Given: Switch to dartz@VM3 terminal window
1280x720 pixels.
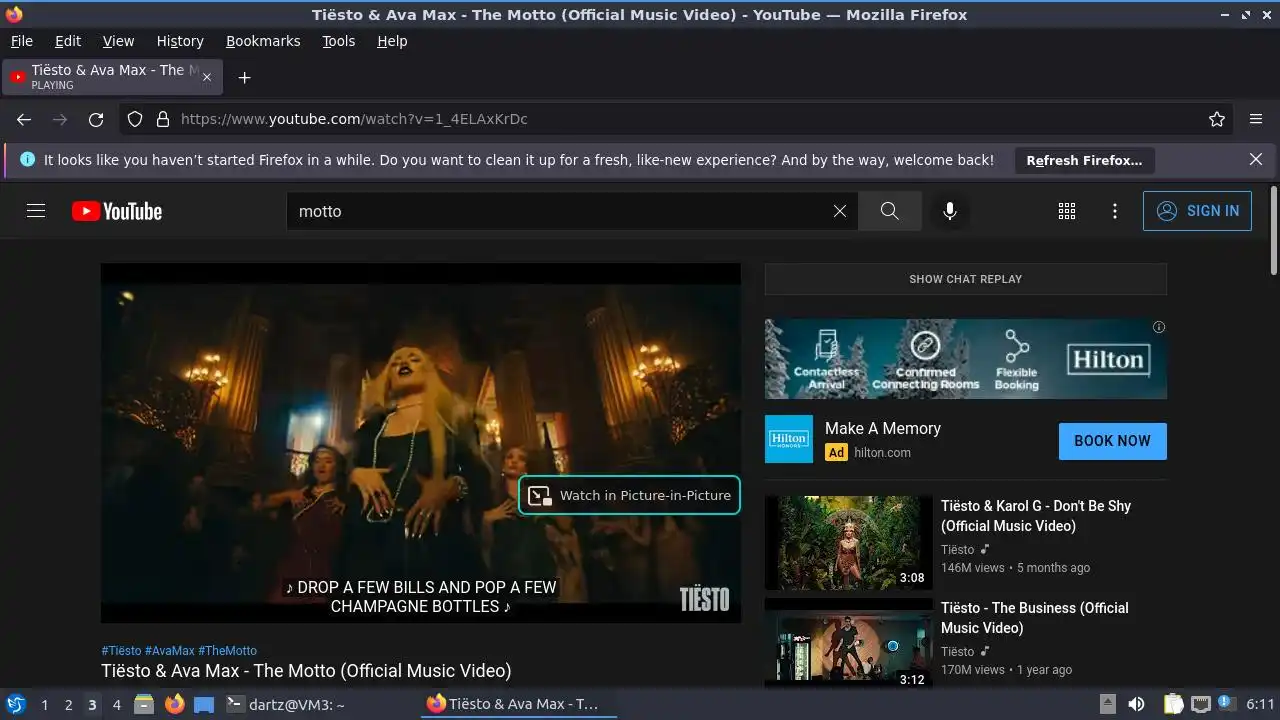Looking at the screenshot, I should [x=286, y=704].
